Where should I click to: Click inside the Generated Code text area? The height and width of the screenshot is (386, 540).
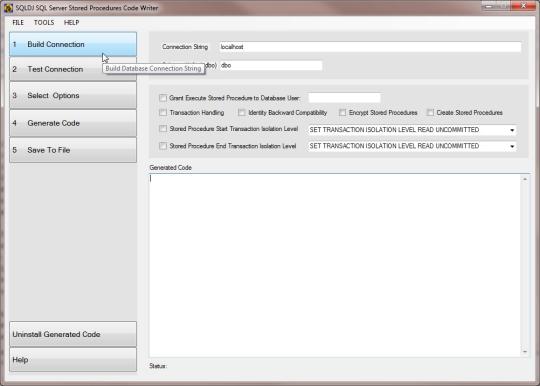click(335, 265)
